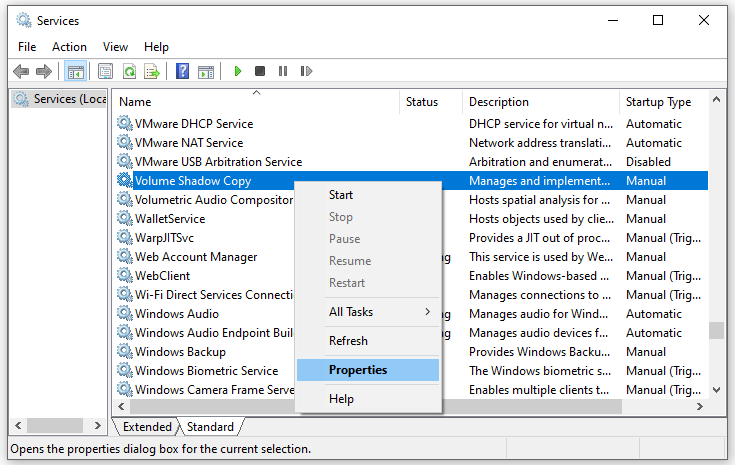Open Properties via the toolbar icon

click(x=105, y=71)
